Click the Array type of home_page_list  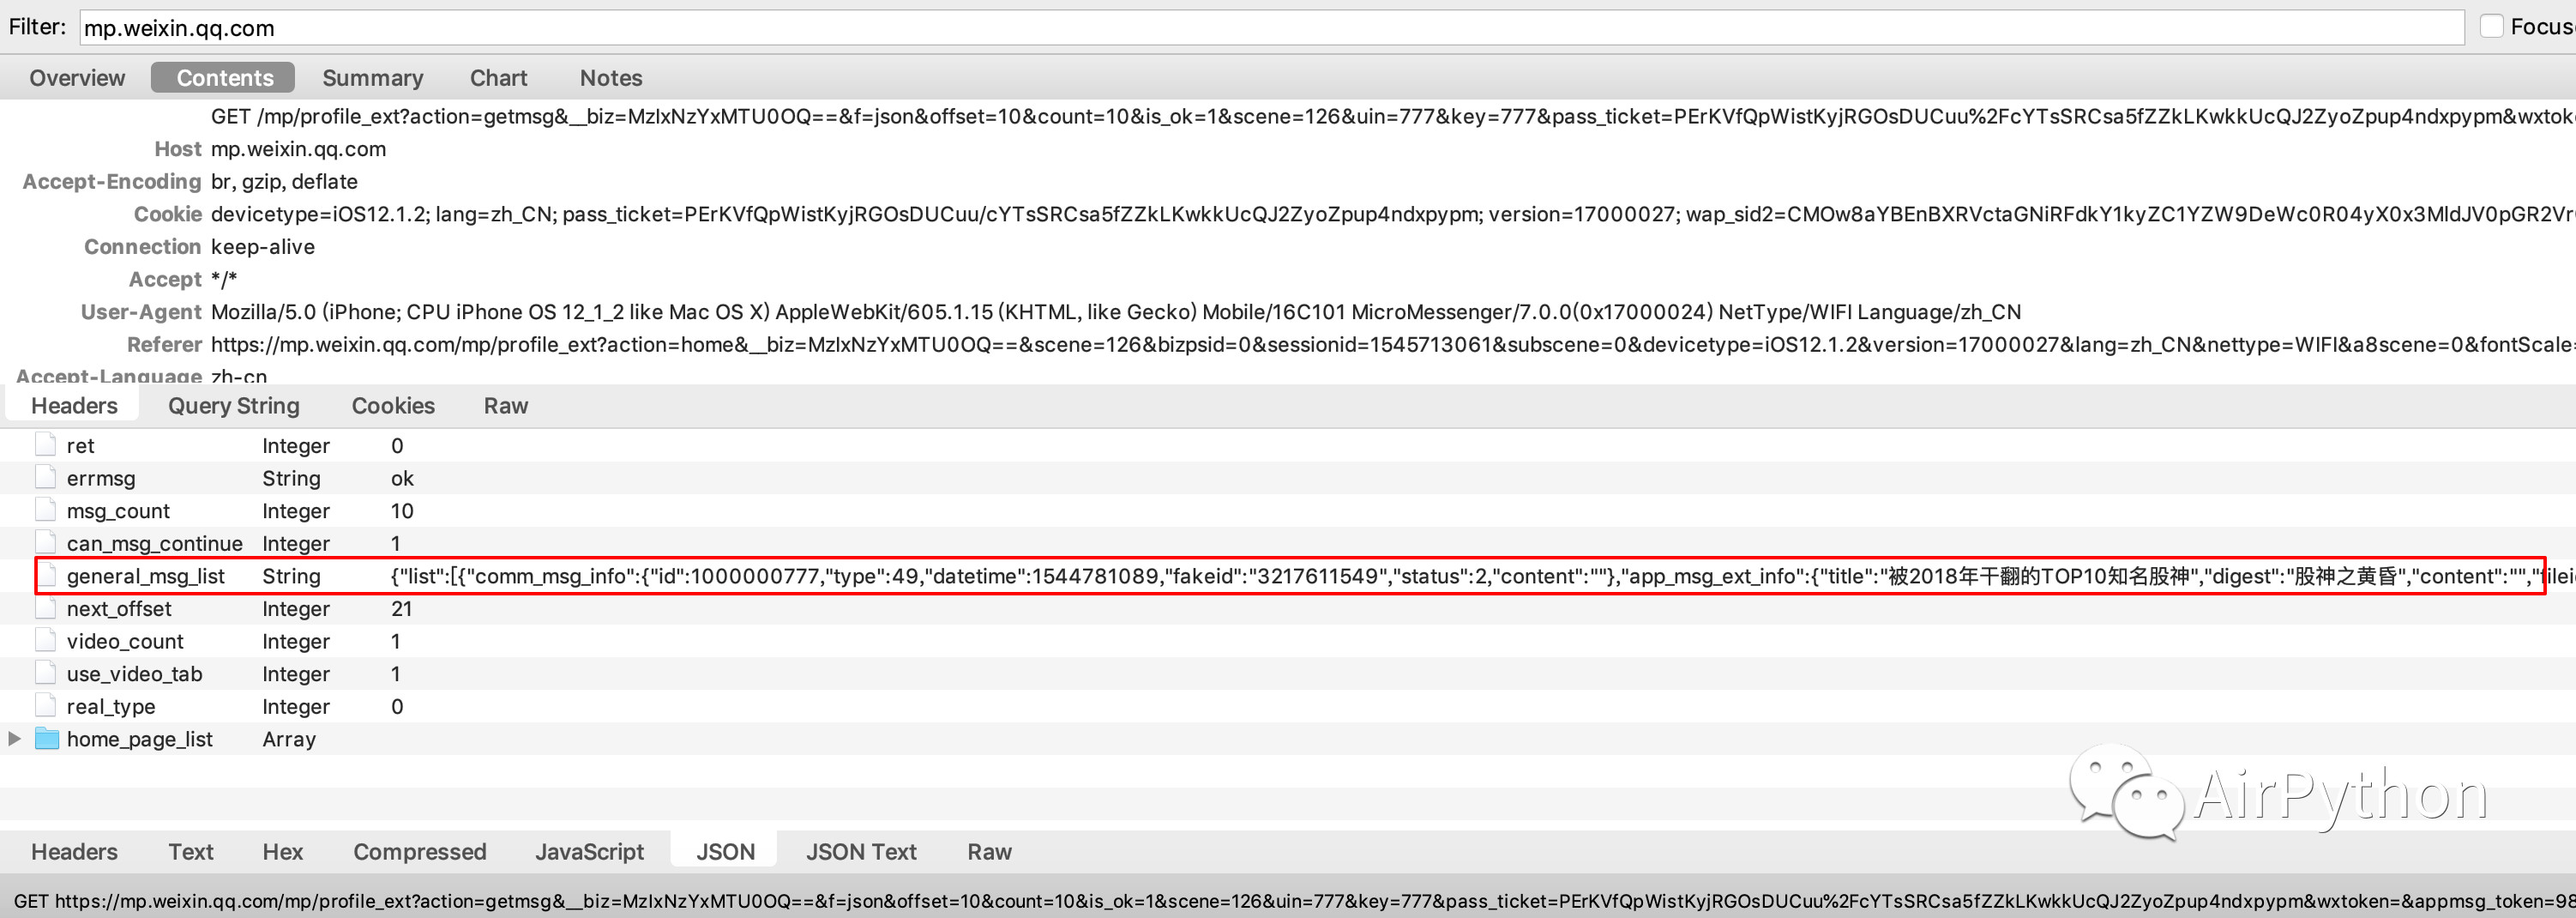click(289, 740)
